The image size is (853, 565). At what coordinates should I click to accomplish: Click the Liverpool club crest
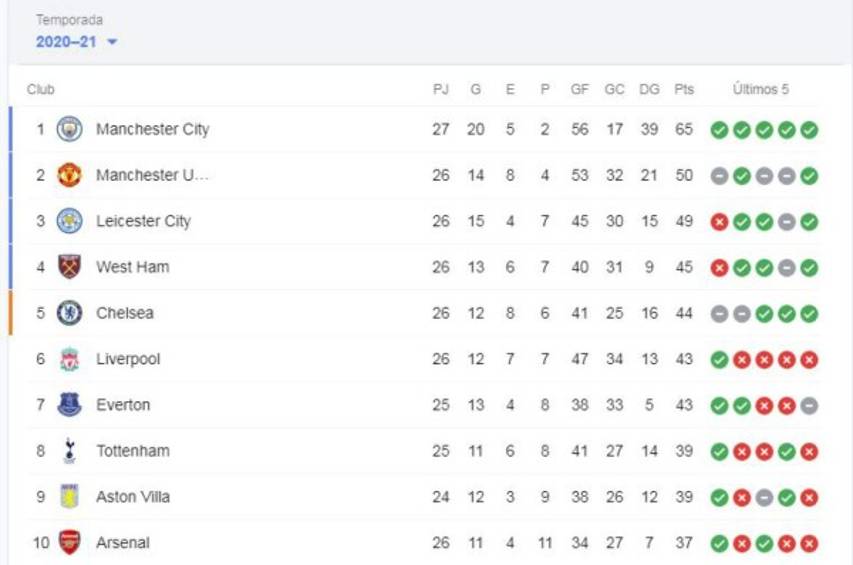click(x=69, y=359)
